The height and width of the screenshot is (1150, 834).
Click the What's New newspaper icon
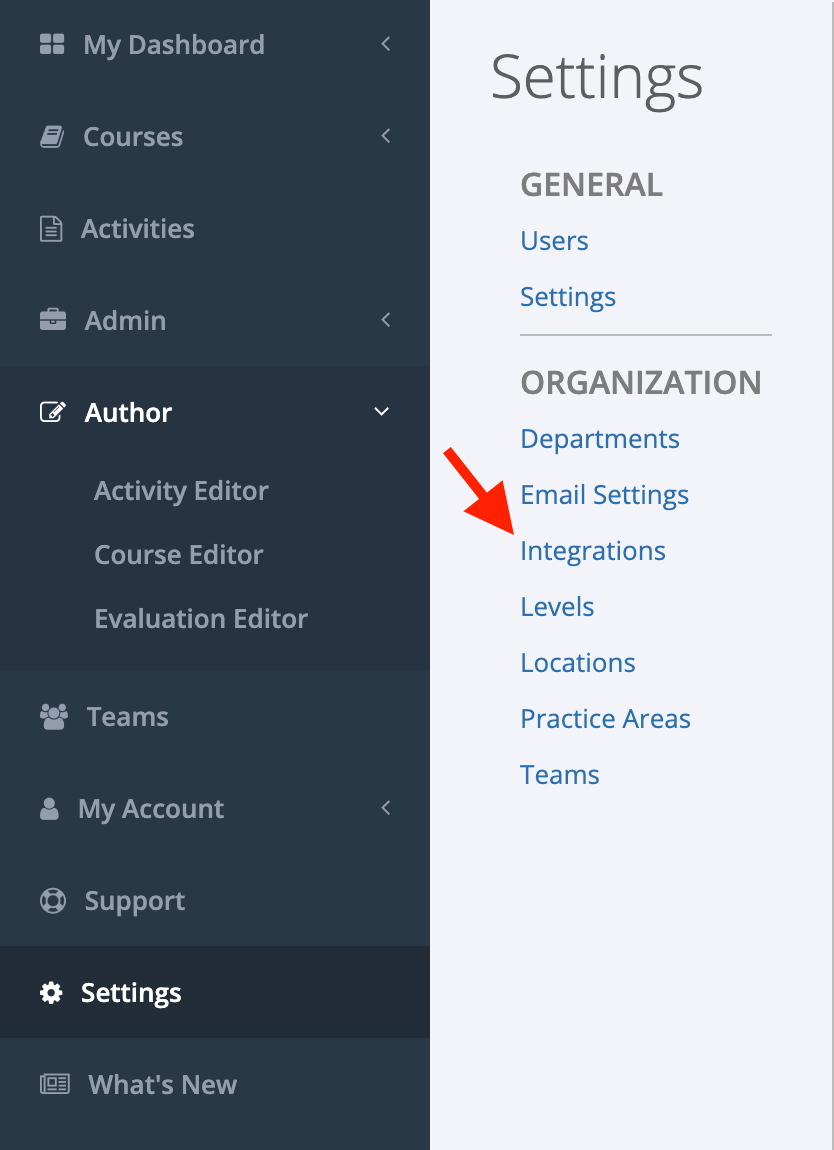point(54,1084)
